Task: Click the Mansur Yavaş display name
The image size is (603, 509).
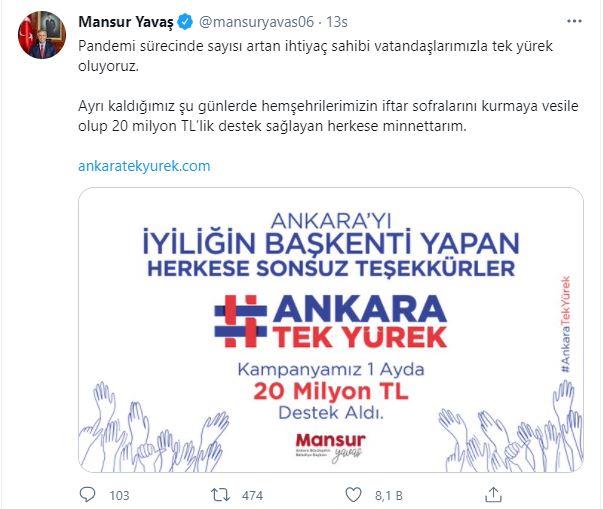Action: pyautogui.click(x=126, y=22)
